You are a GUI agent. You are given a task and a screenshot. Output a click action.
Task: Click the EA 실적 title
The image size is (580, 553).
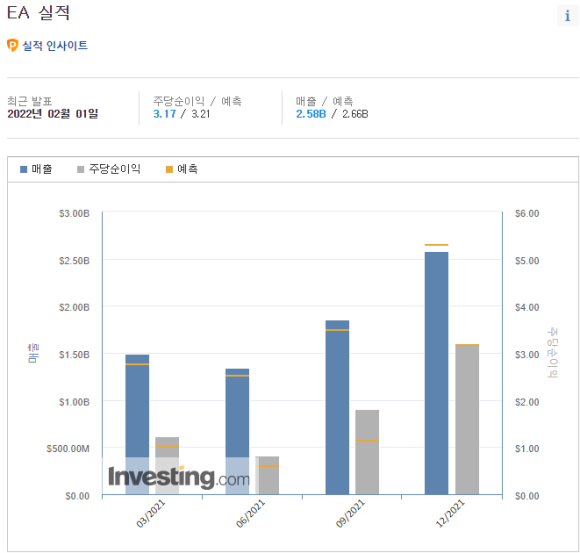coord(38,13)
